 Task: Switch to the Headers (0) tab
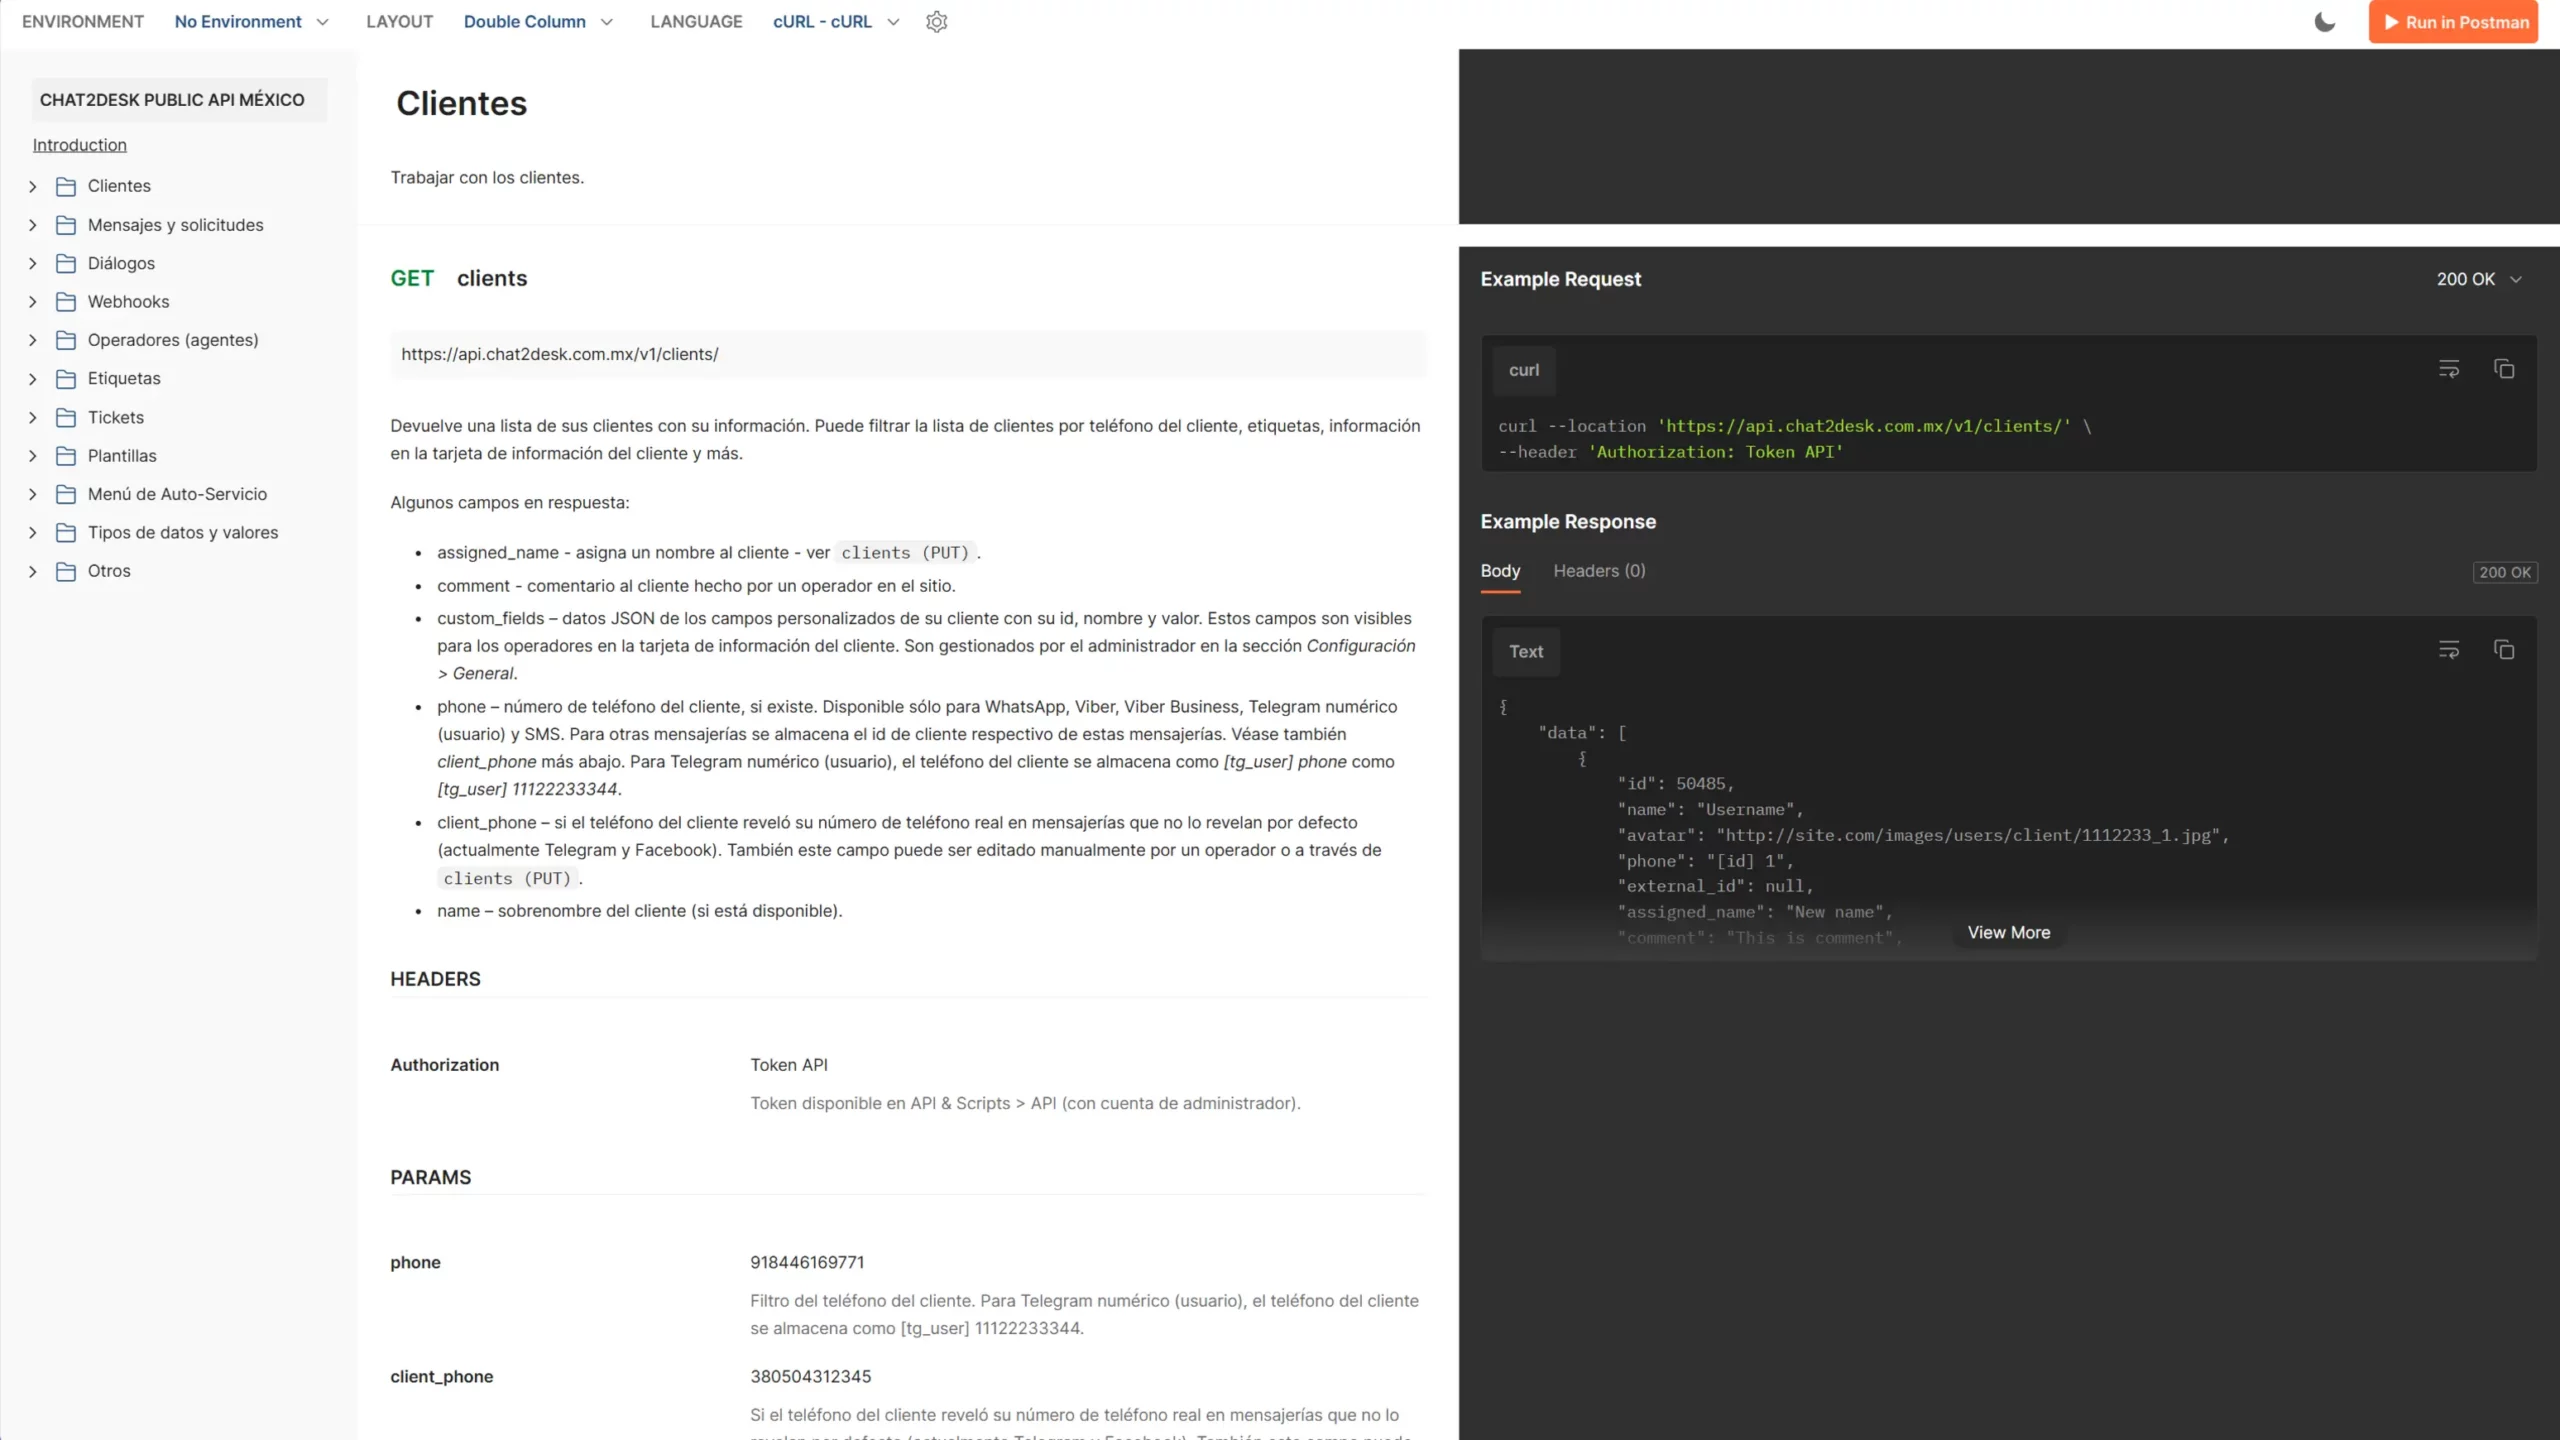(x=1598, y=571)
